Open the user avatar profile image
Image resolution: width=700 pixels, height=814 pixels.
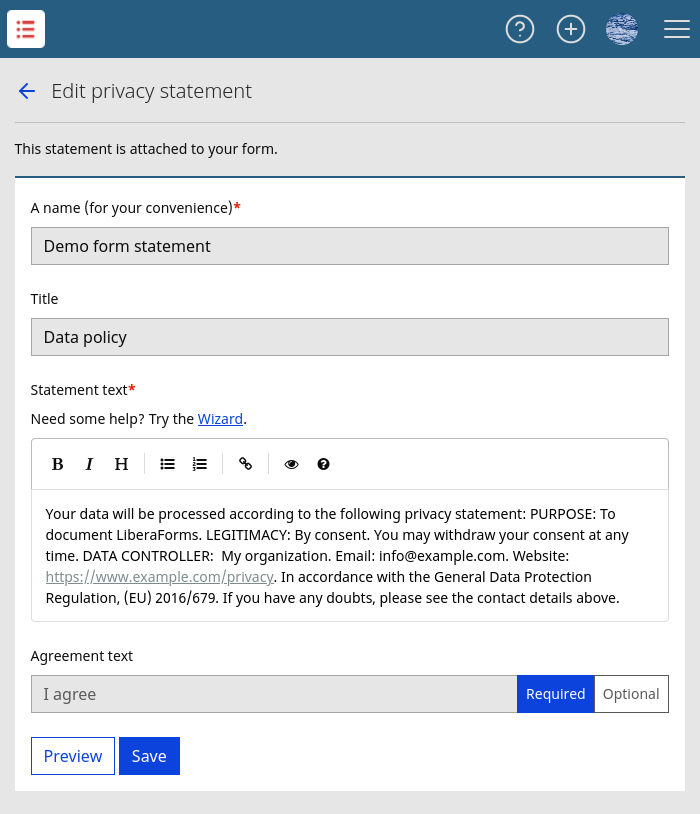(622, 29)
